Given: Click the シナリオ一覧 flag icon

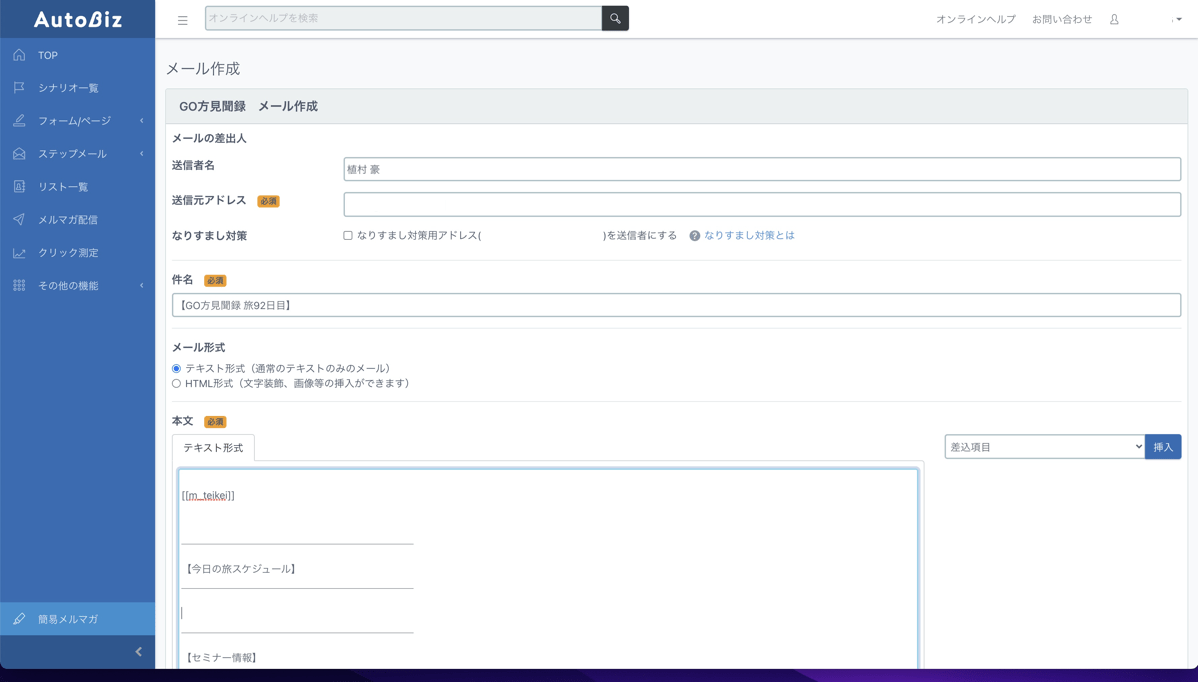Looking at the screenshot, I should pos(19,88).
